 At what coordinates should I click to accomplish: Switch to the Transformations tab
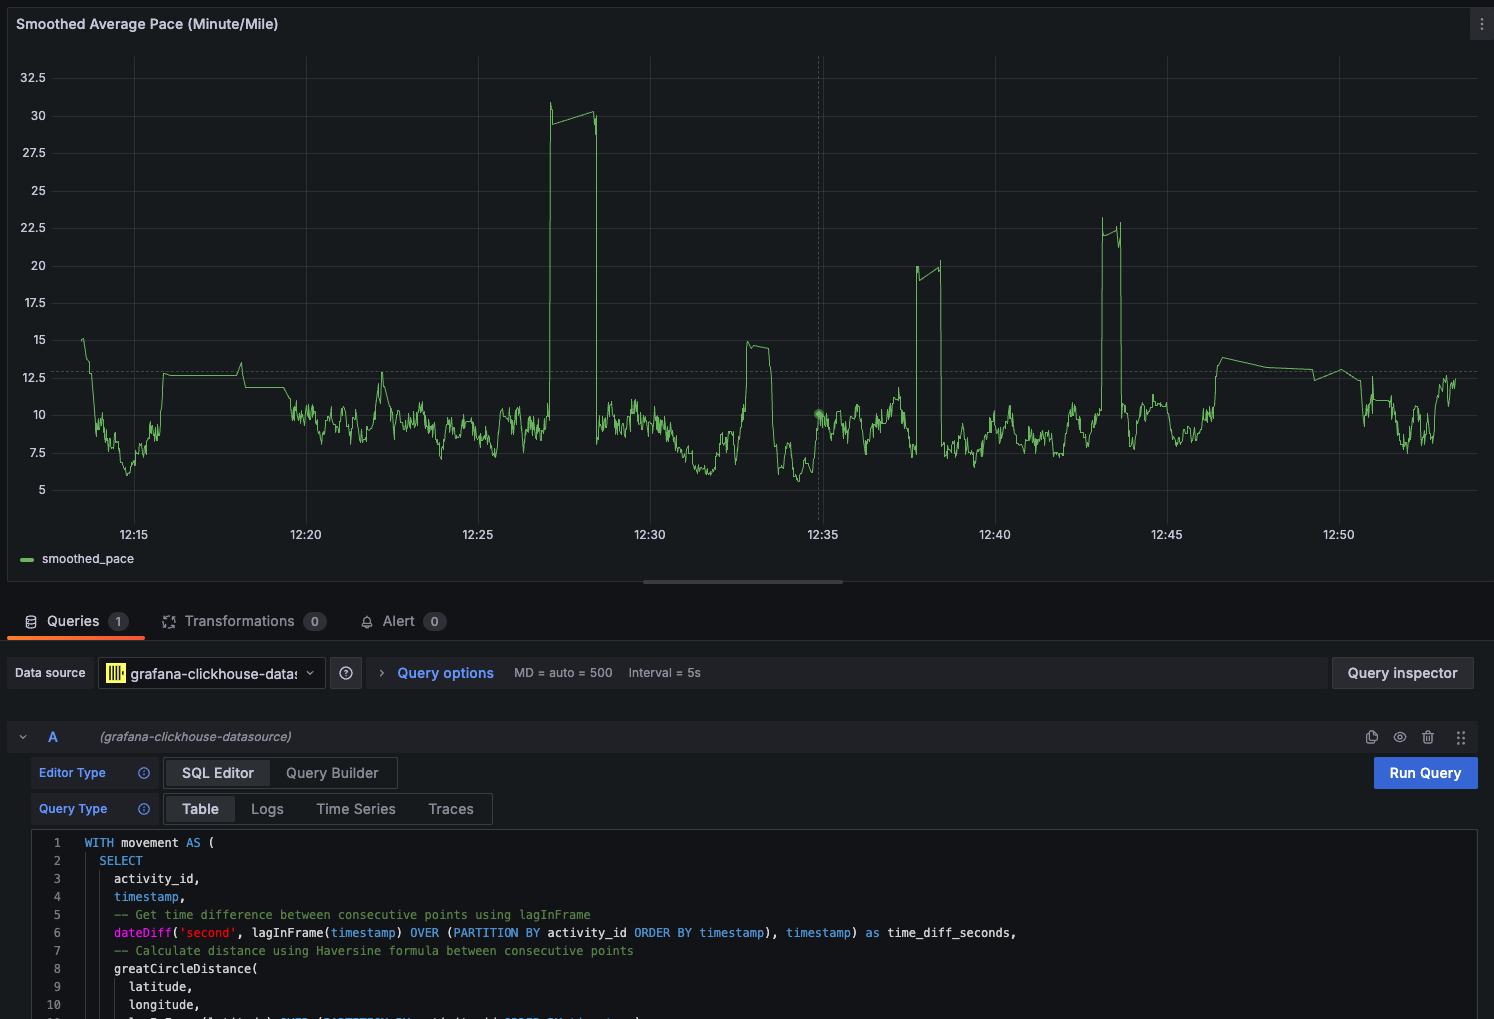click(x=240, y=621)
